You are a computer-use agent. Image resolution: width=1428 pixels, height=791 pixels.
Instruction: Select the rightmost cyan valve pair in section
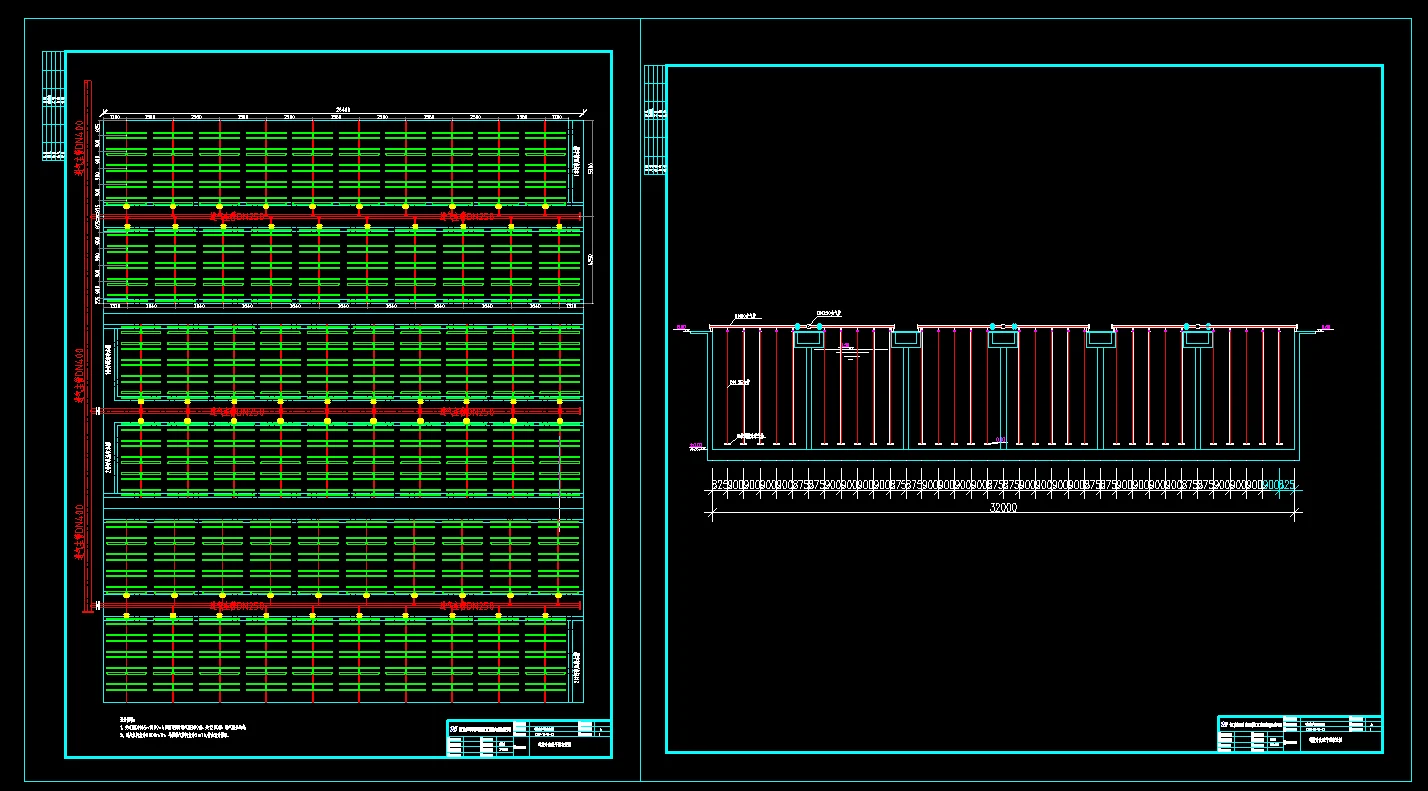pos(1197,327)
